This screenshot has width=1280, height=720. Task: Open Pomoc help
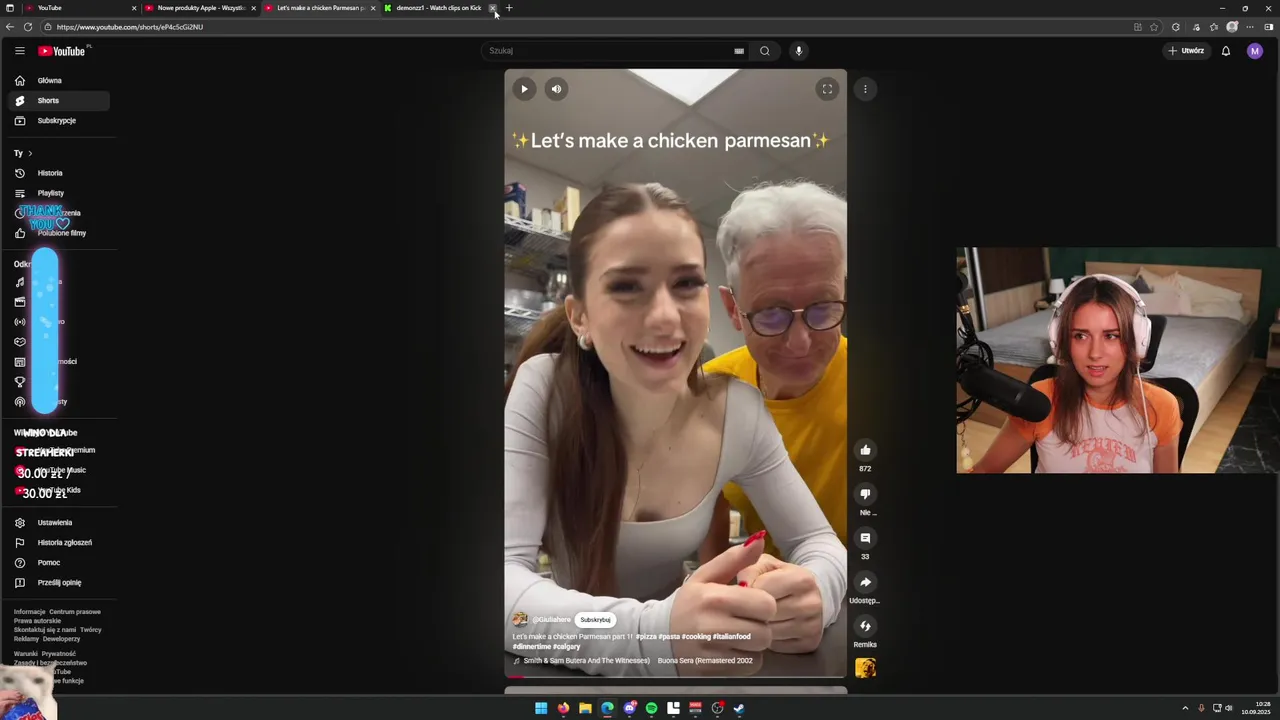pyautogui.click(x=61, y=562)
